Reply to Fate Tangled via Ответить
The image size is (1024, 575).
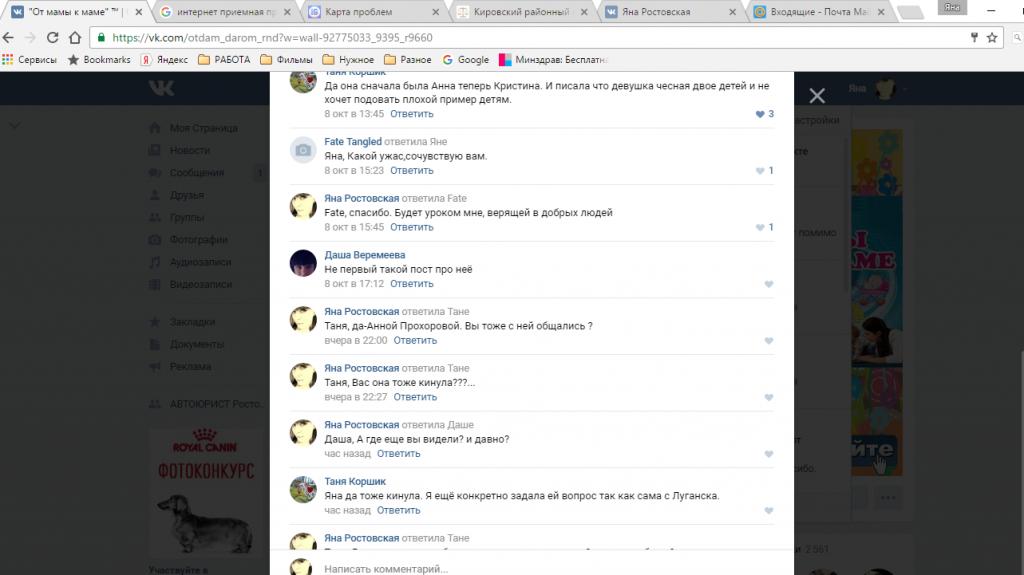(411, 171)
